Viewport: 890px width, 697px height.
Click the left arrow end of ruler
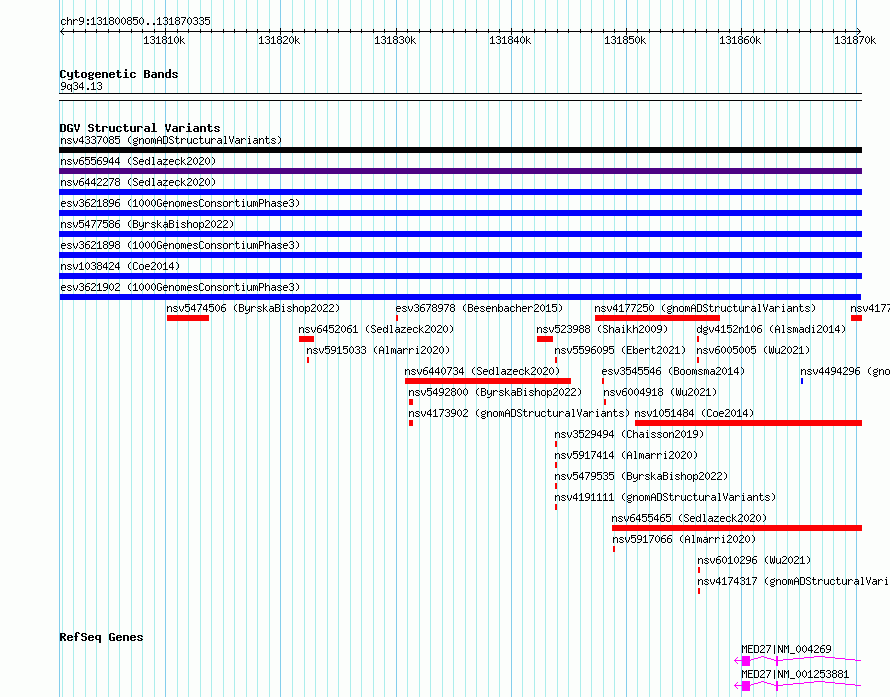pos(62,32)
